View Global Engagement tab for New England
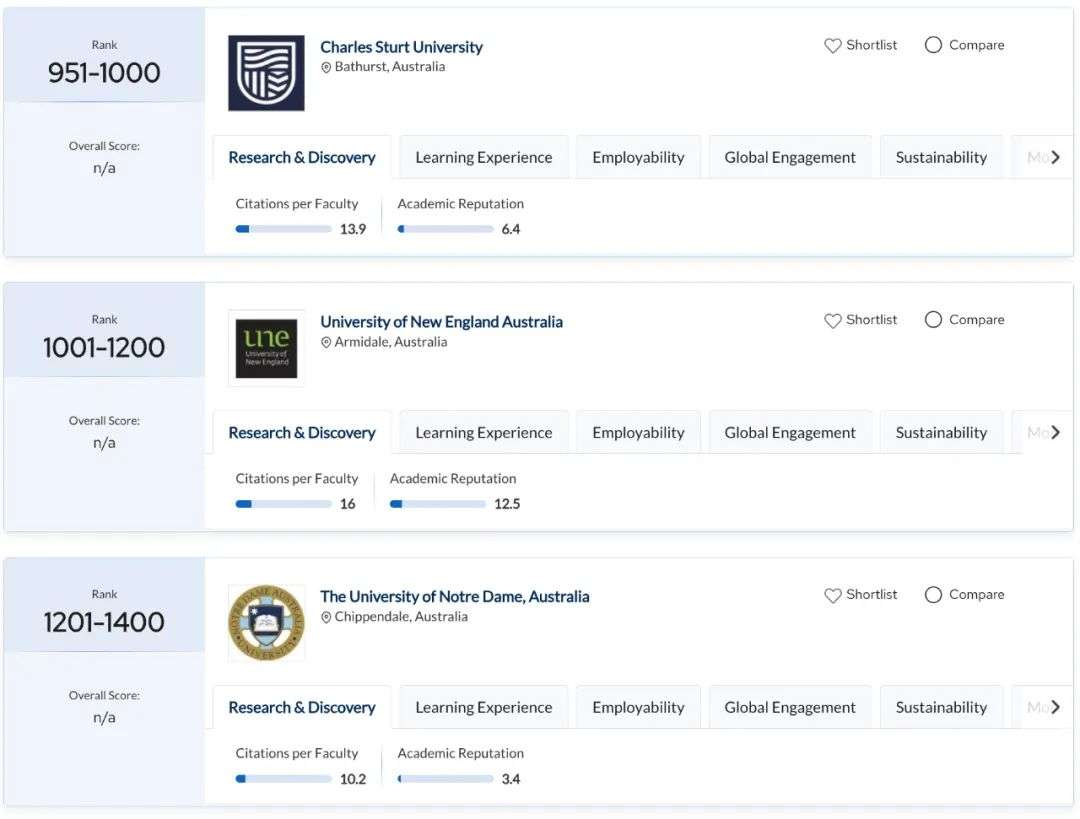 point(789,433)
